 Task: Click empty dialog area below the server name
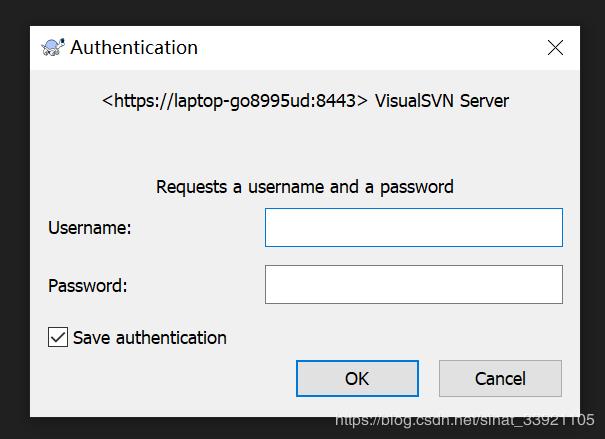[x=305, y=143]
